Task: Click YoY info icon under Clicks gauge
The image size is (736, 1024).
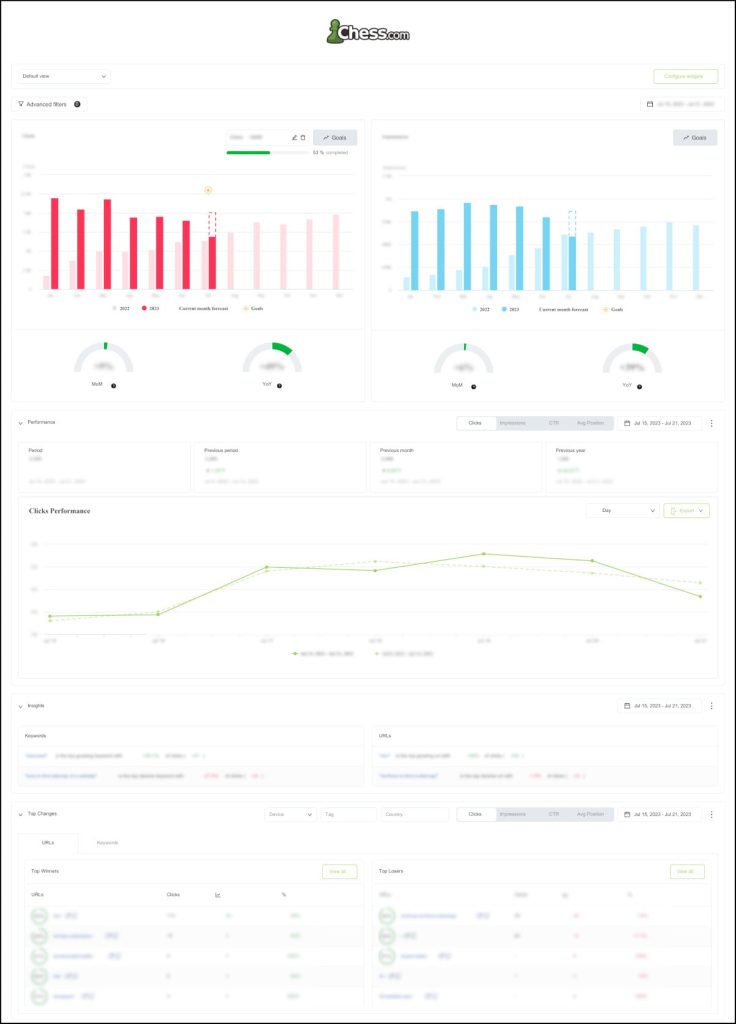Action: [x=280, y=386]
